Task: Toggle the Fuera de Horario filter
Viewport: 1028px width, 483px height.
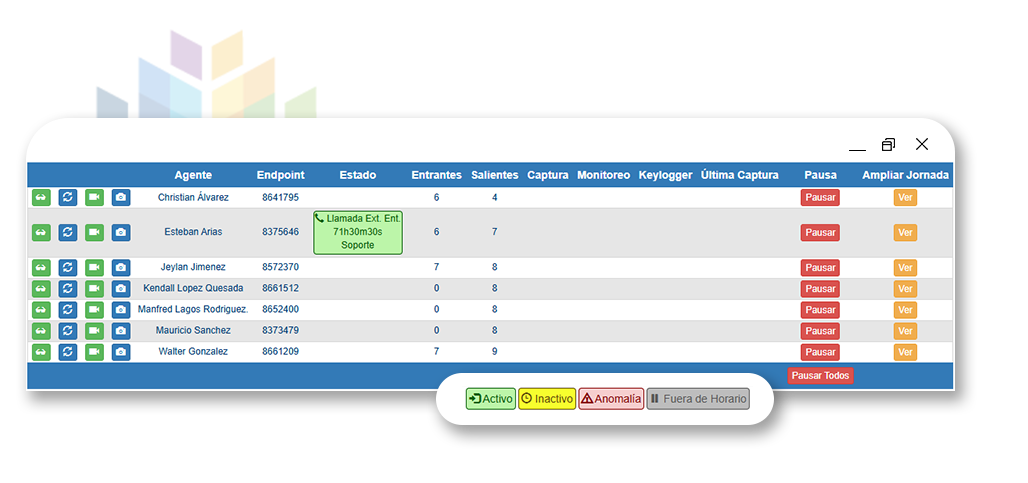Action: [x=697, y=399]
